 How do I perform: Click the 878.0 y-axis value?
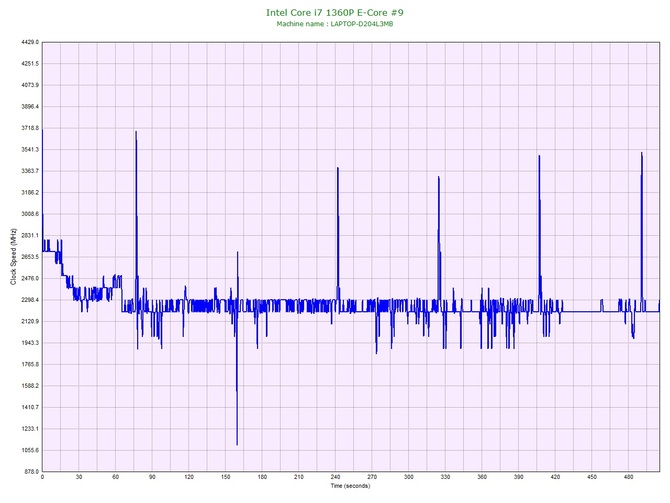point(31,472)
